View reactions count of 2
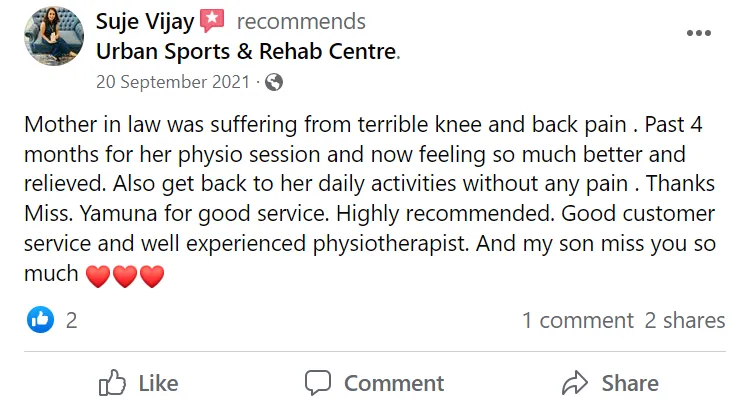 point(71,320)
